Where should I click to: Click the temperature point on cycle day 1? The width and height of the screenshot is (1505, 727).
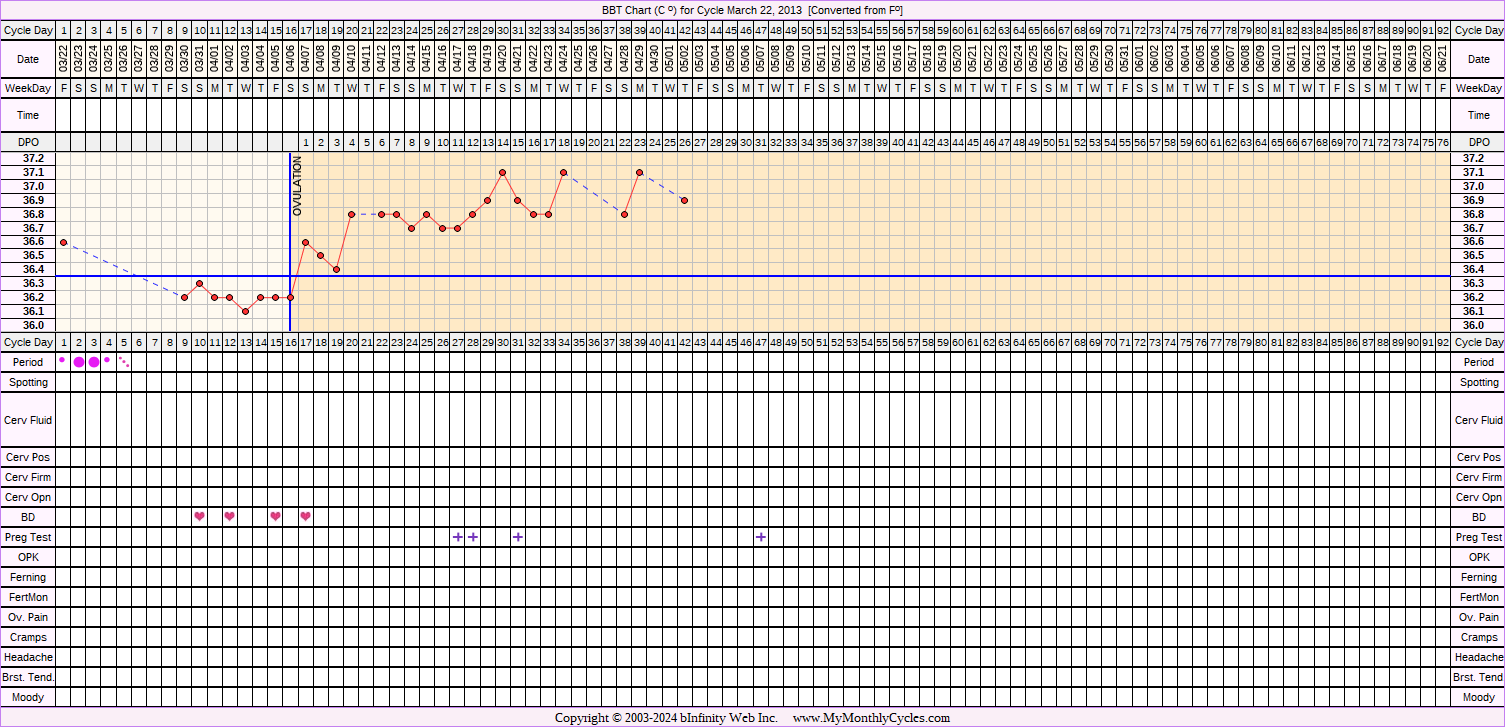(x=63, y=242)
